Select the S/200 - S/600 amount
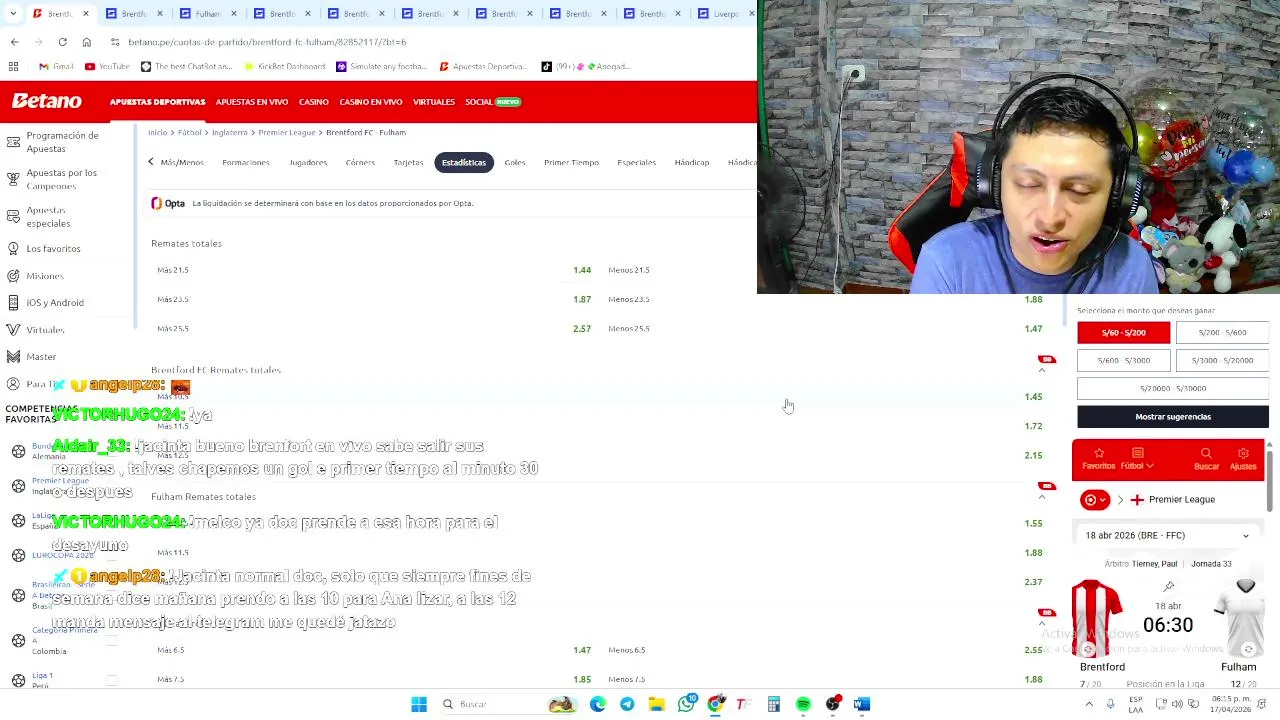The height and width of the screenshot is (720, 1280). click(x=1222, y=333)
